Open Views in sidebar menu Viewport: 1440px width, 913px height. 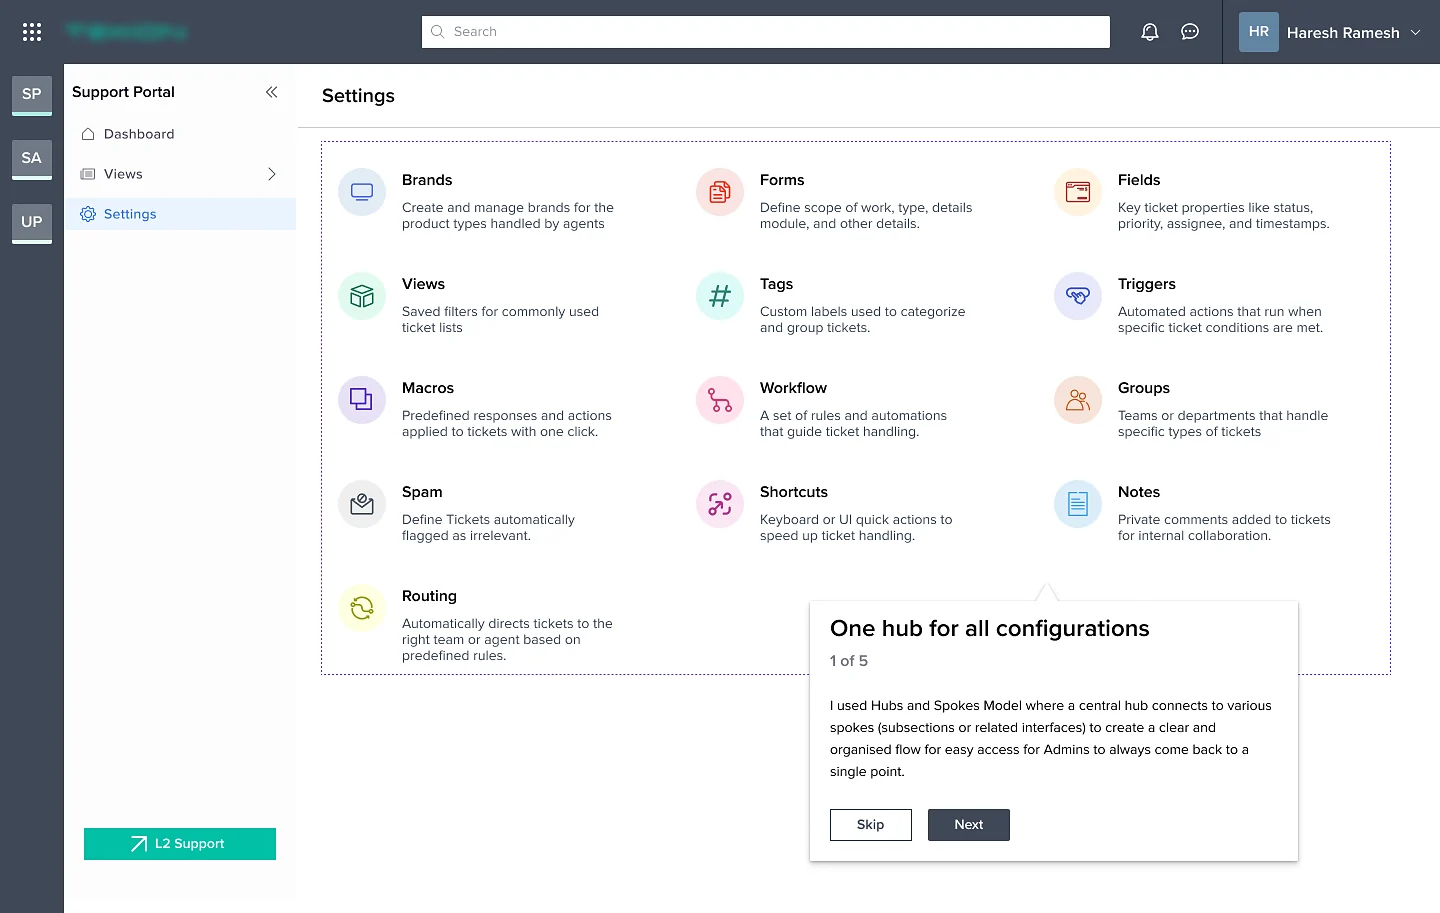180,174
